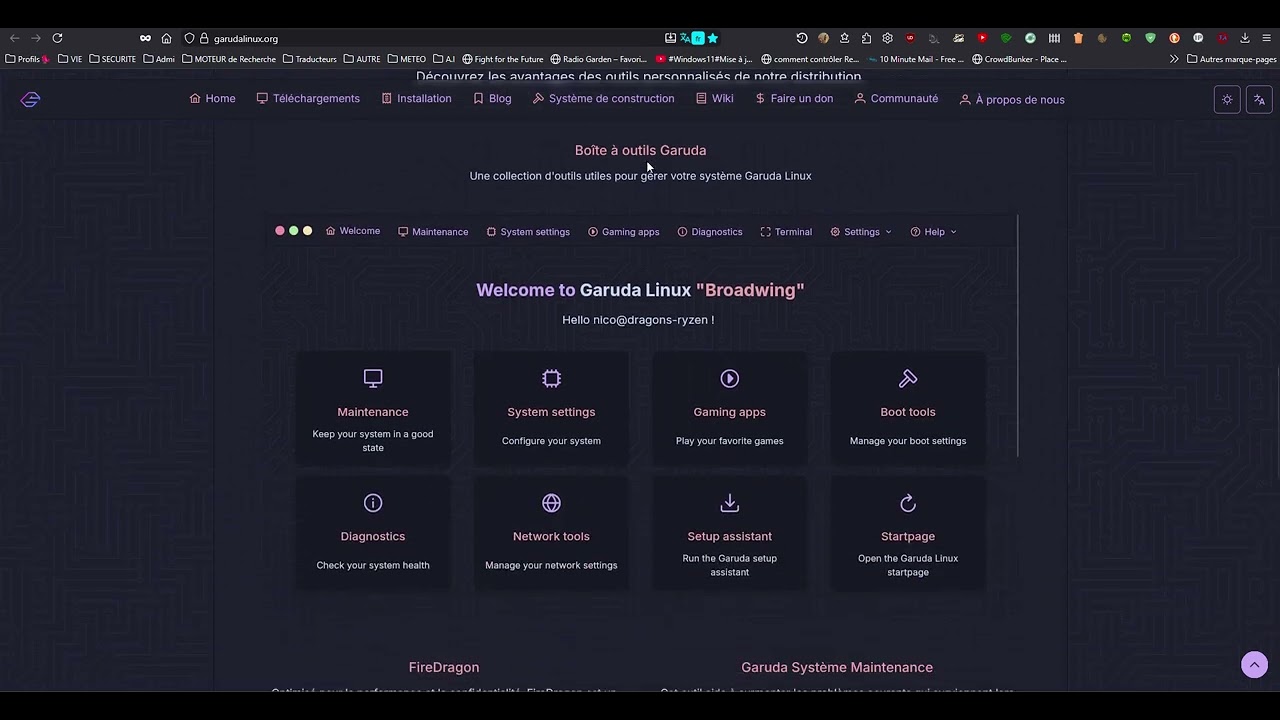Open the site language translation button
The width and height of the screenshot is (1280, 720).
click(1259, 100)
